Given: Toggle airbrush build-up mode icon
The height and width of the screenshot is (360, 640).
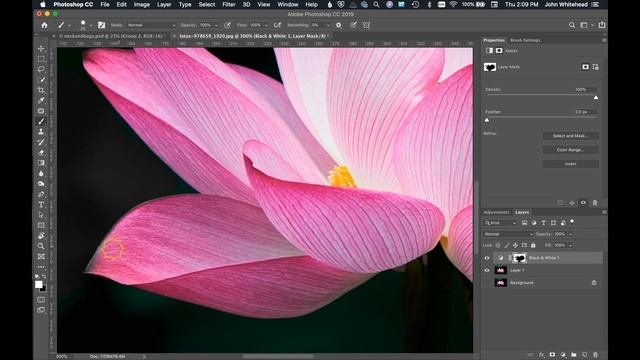Looking at the screenshot, I should pyautogui.click(x=277, y=25).
